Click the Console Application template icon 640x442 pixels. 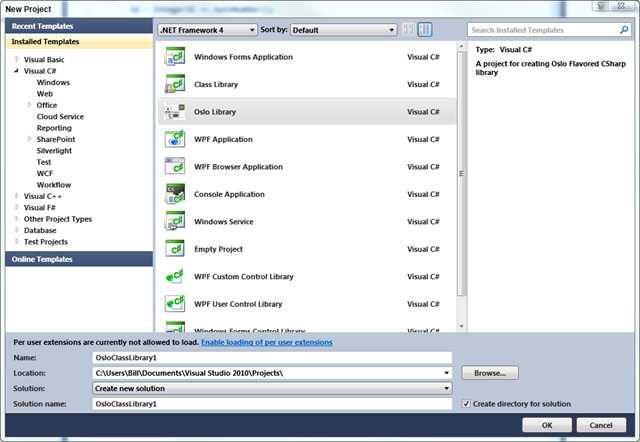(175, 194)
